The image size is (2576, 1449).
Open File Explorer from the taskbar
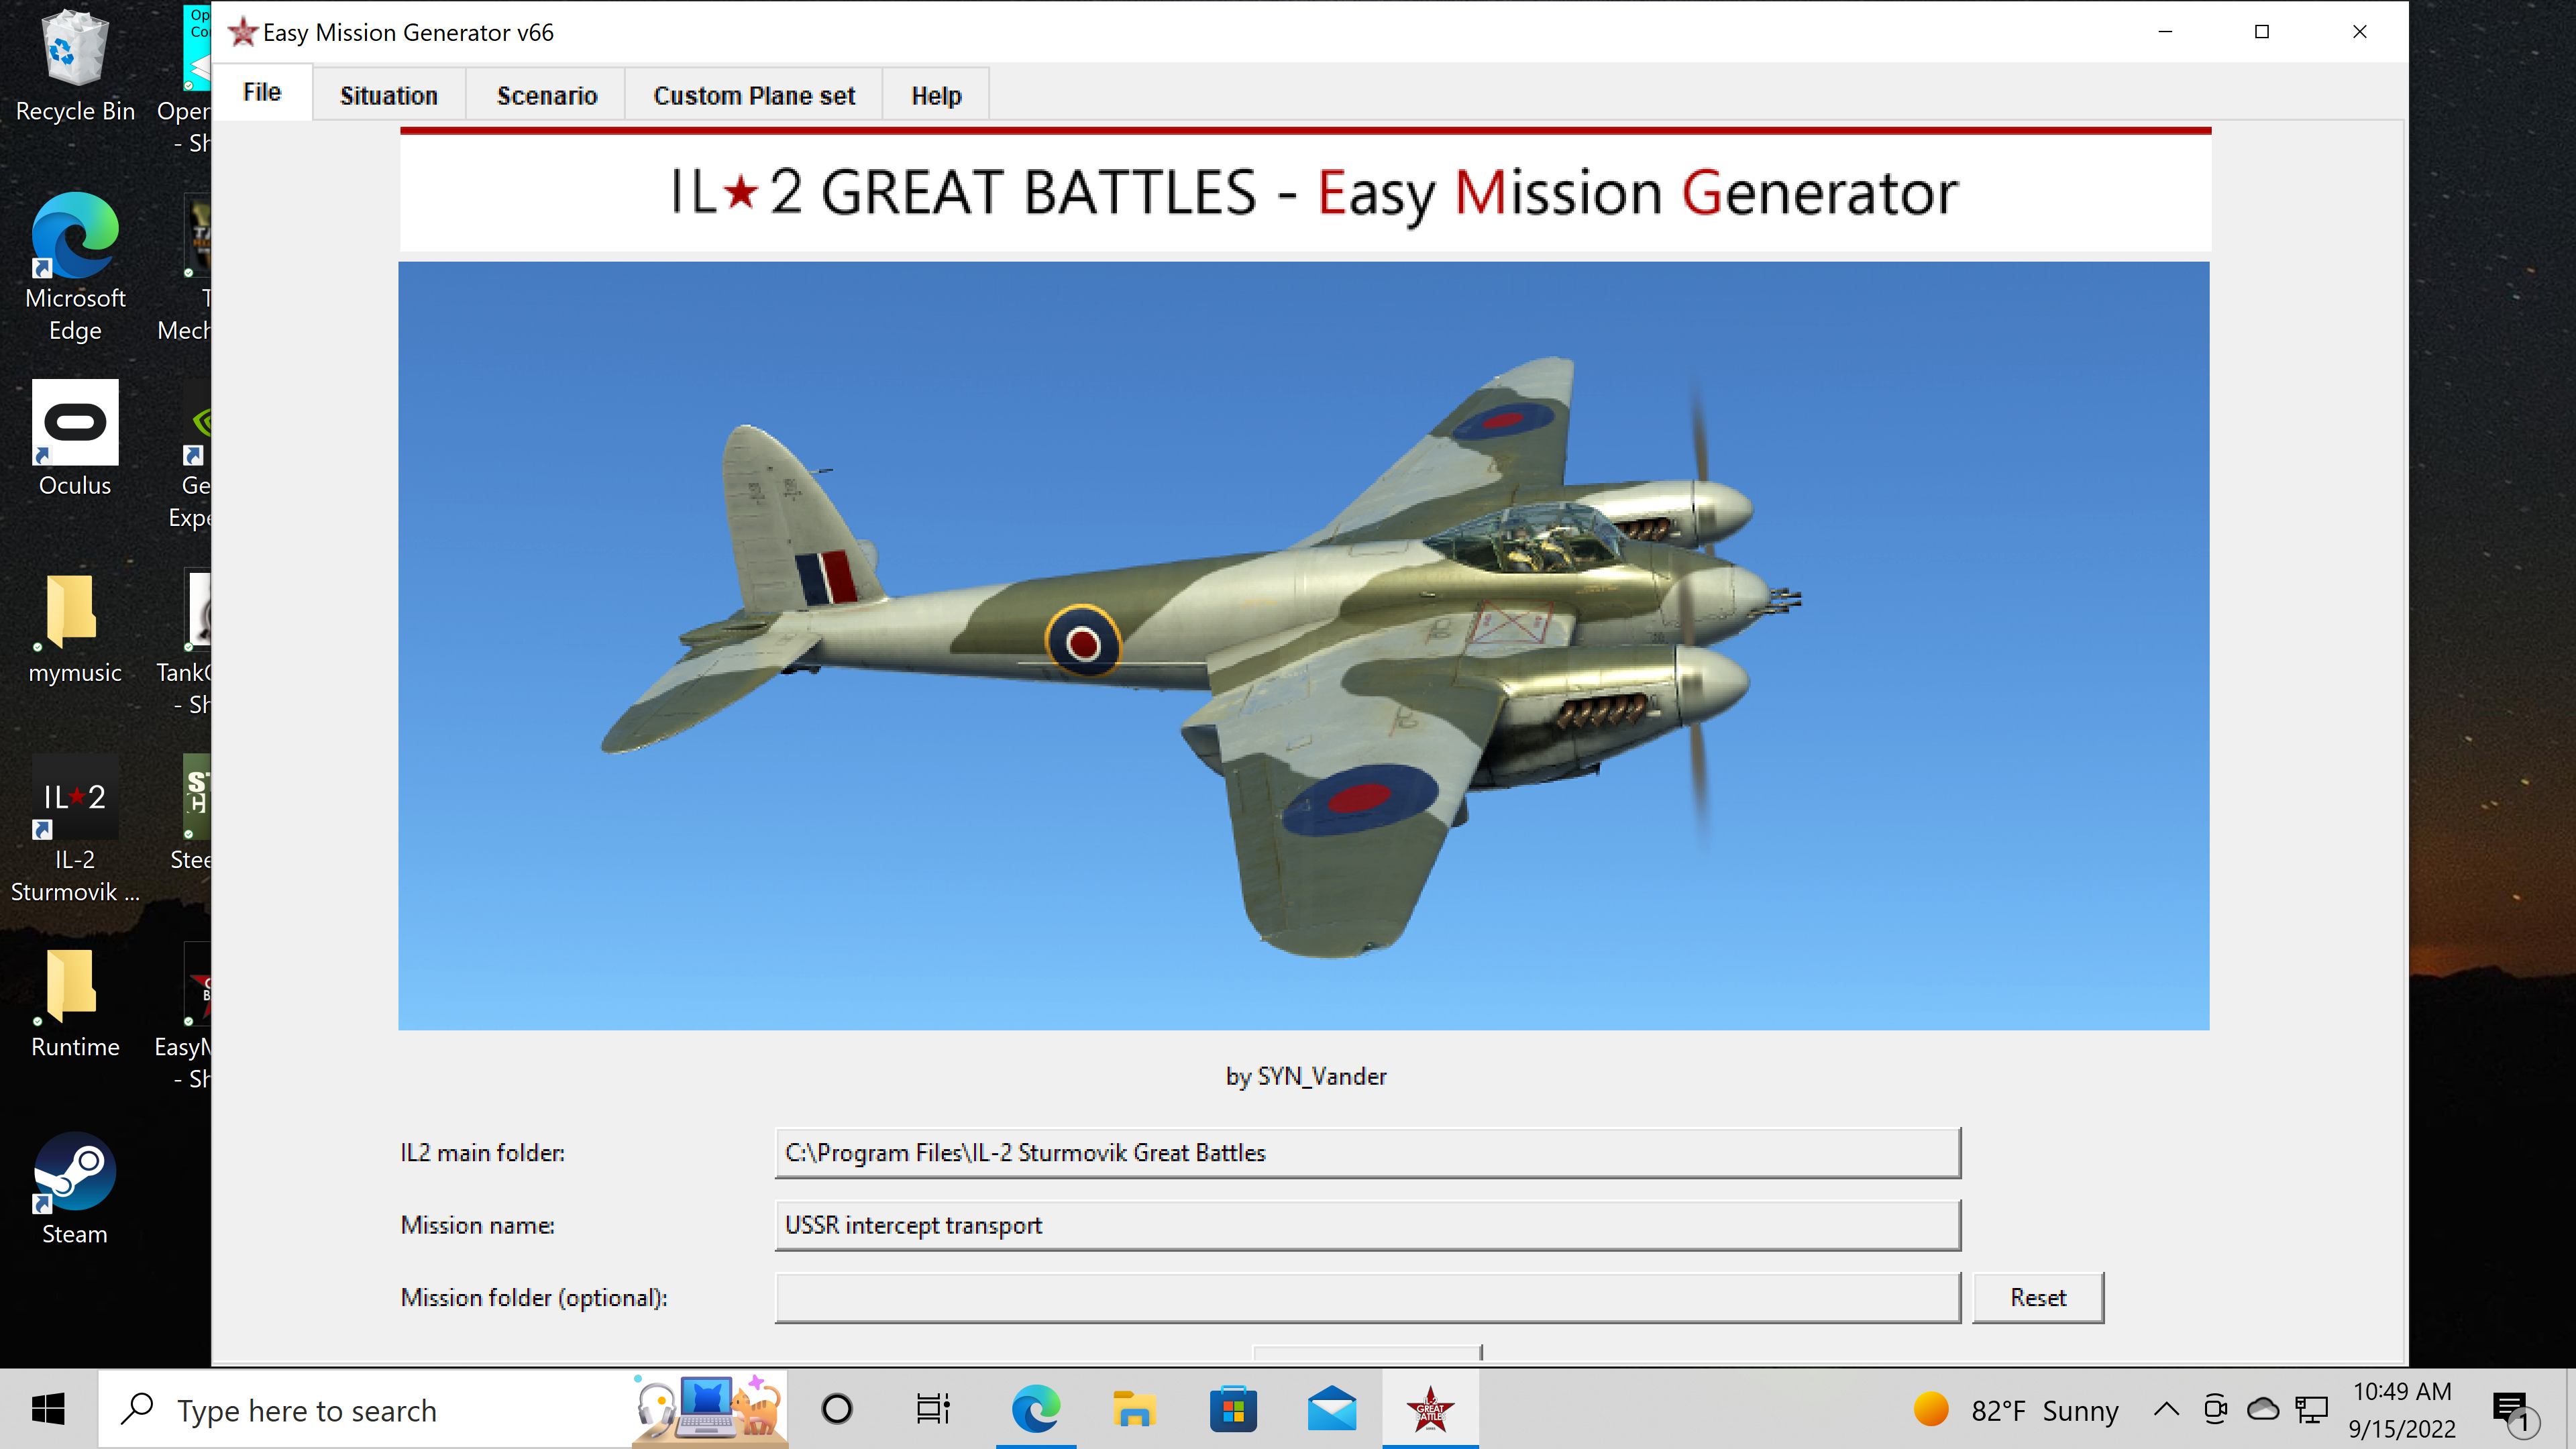point(1134,1410)
